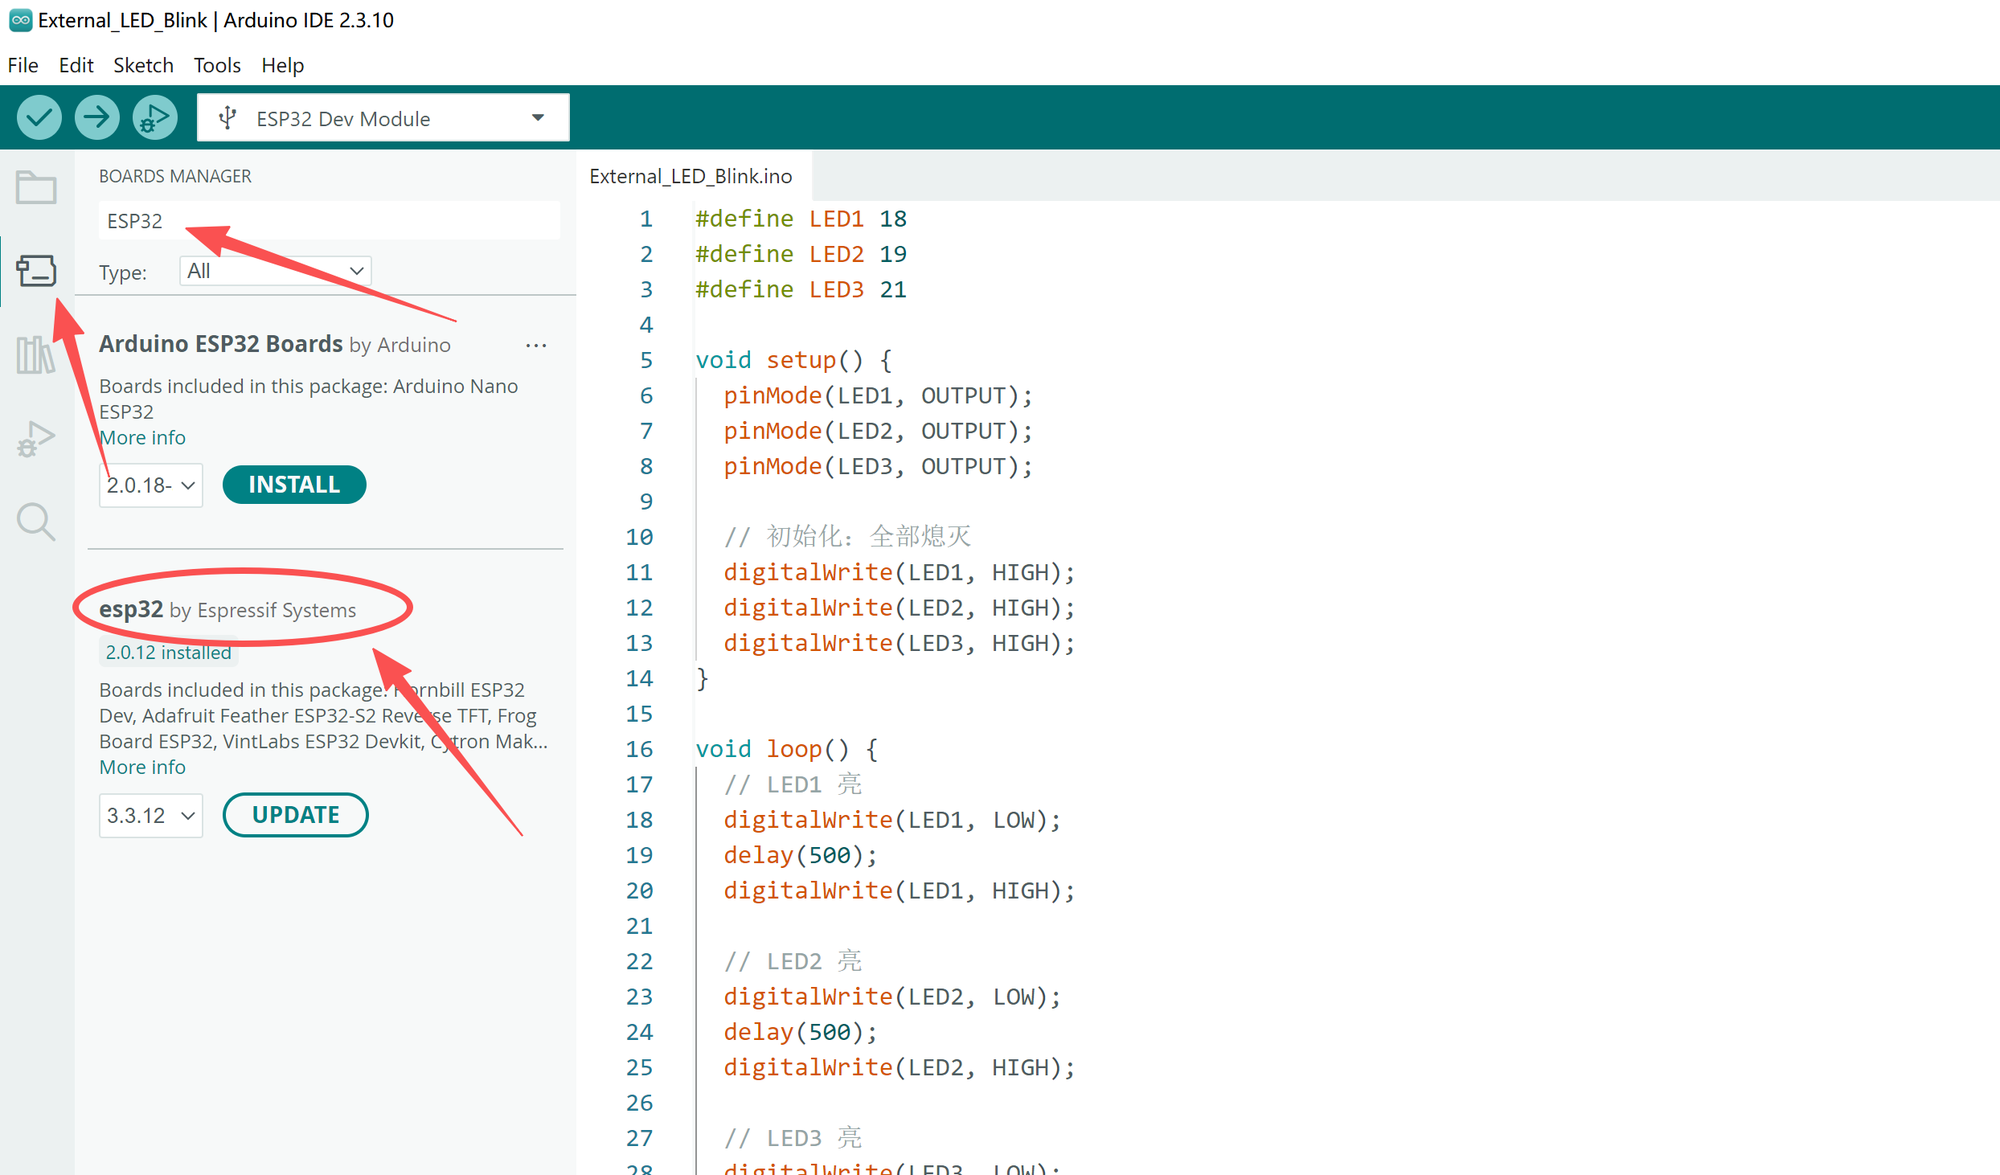Update the esp32 Espressif package
The width and height of the screenshot is (2000, 1175).
pos(296,815)
